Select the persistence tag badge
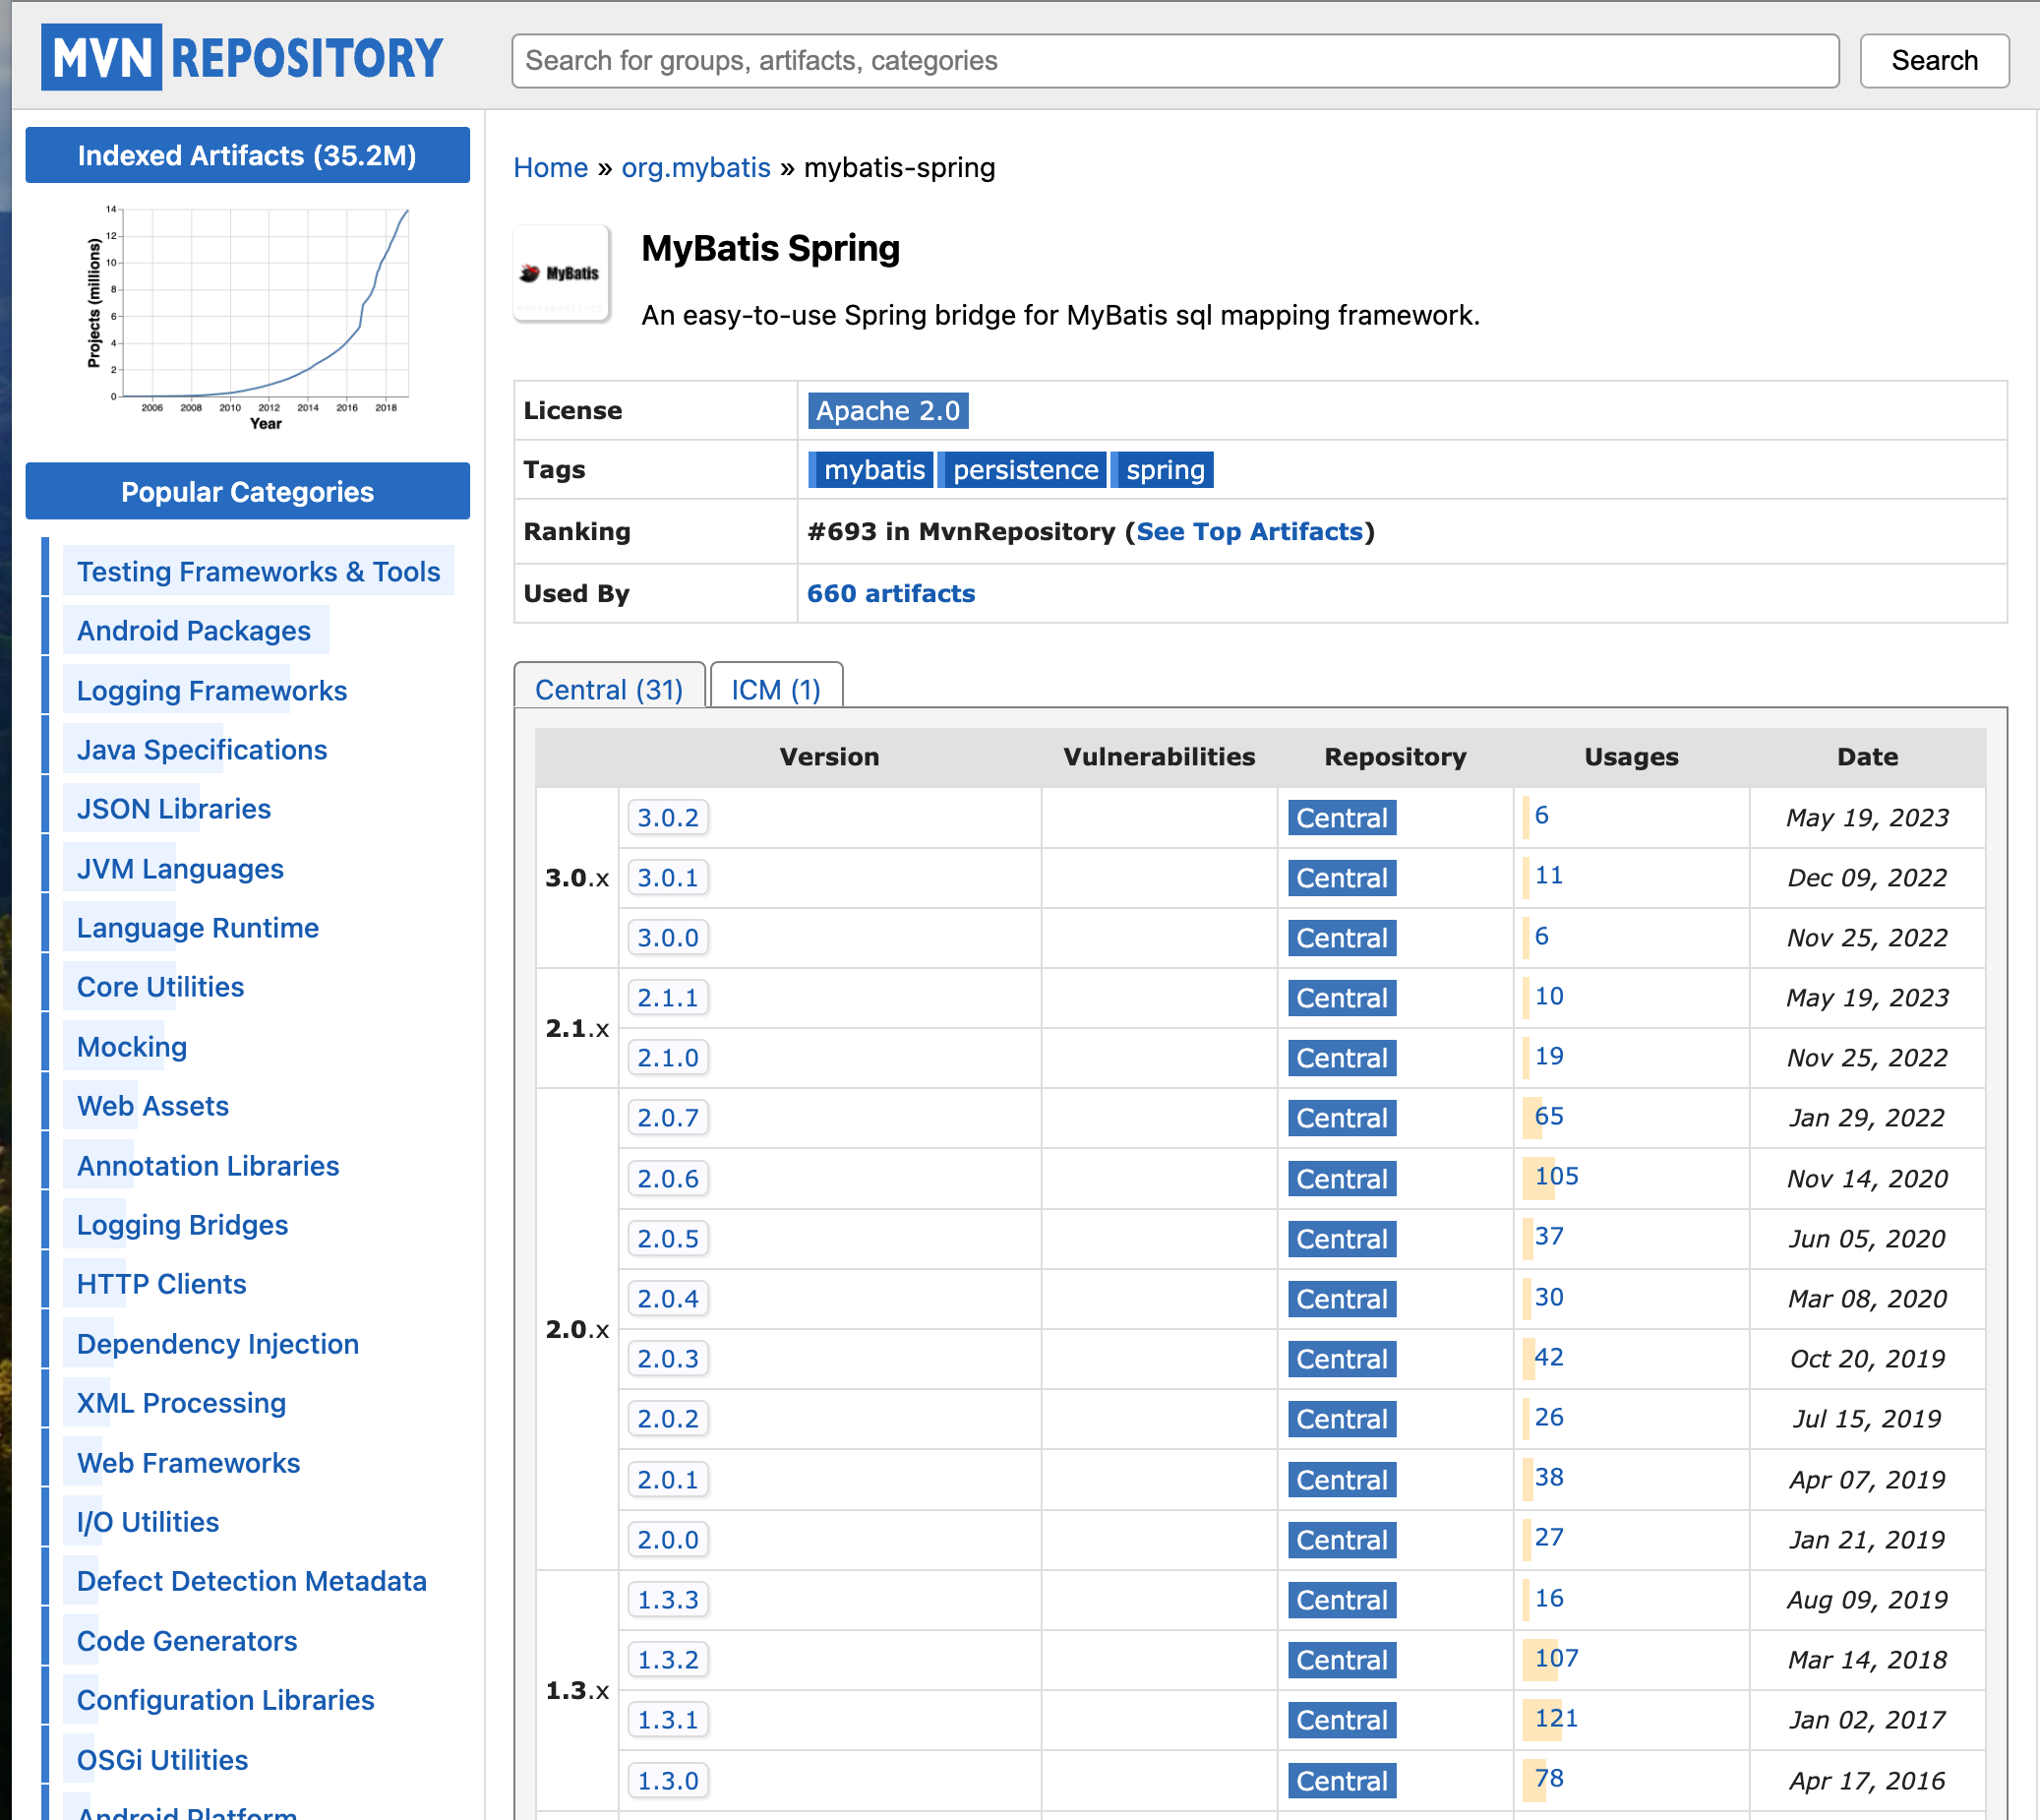2040x1820 pixels. [1024, 470]
